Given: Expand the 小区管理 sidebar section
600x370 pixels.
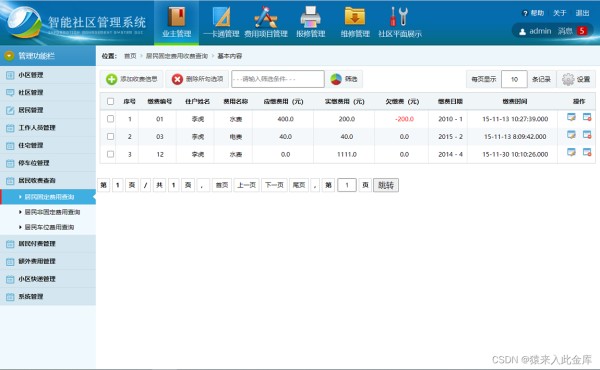Looking at the screenshot, I should tap(48, 75).
